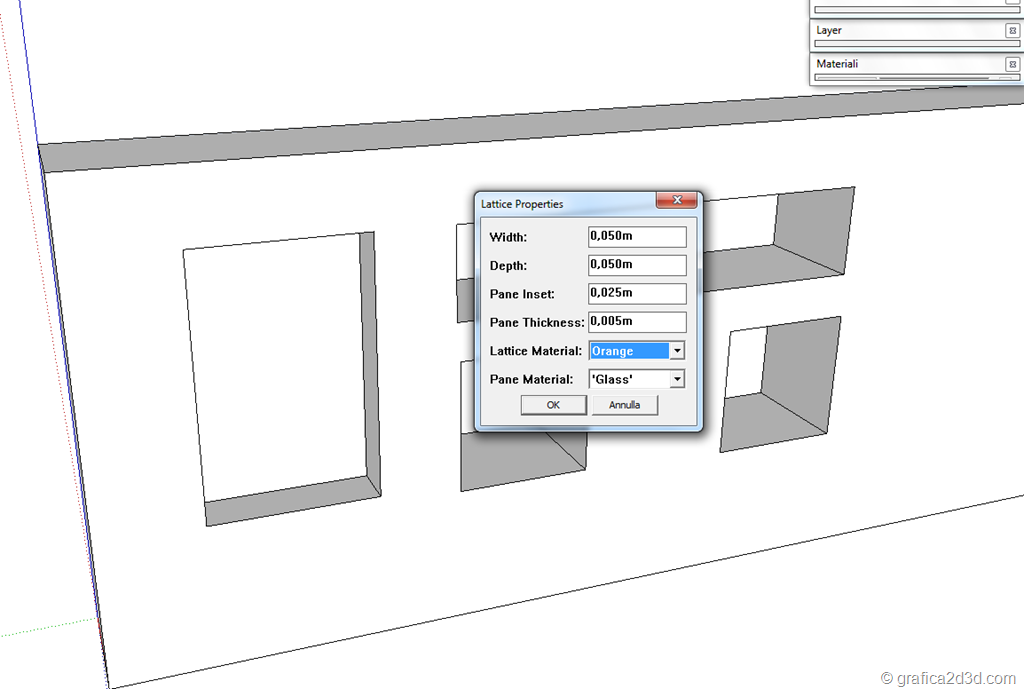This screenshot has height=689, width=1024.
Task: Close the Layer panel tray
Action: tap(1012, 31)
